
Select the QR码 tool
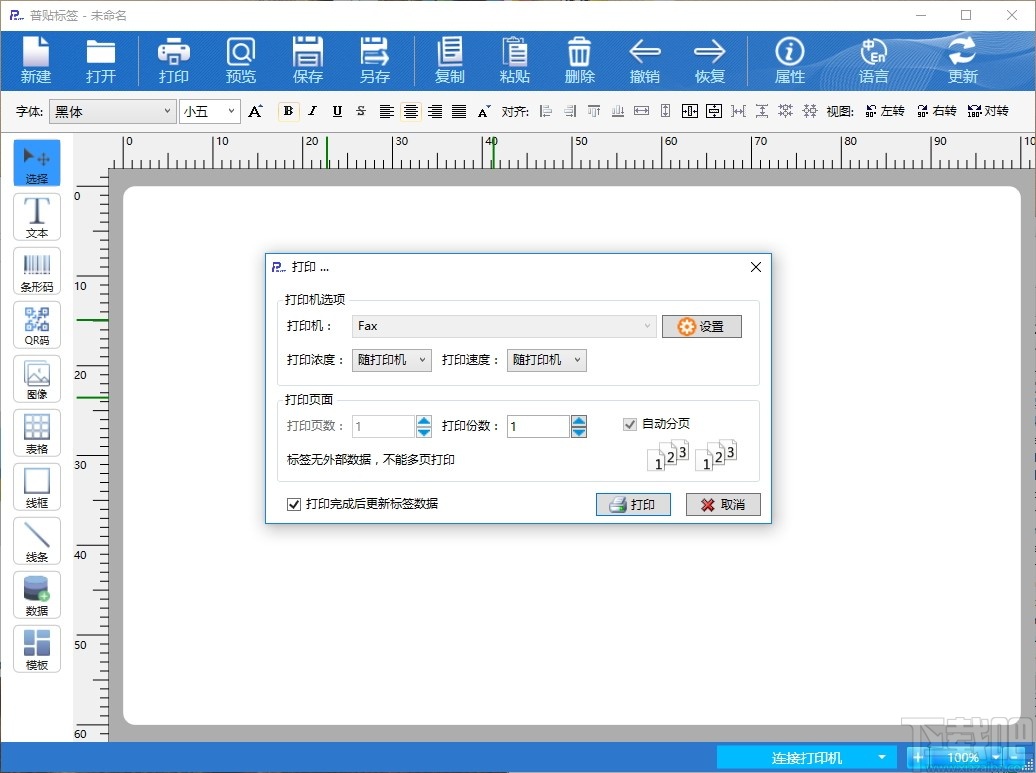coord(37,324)
